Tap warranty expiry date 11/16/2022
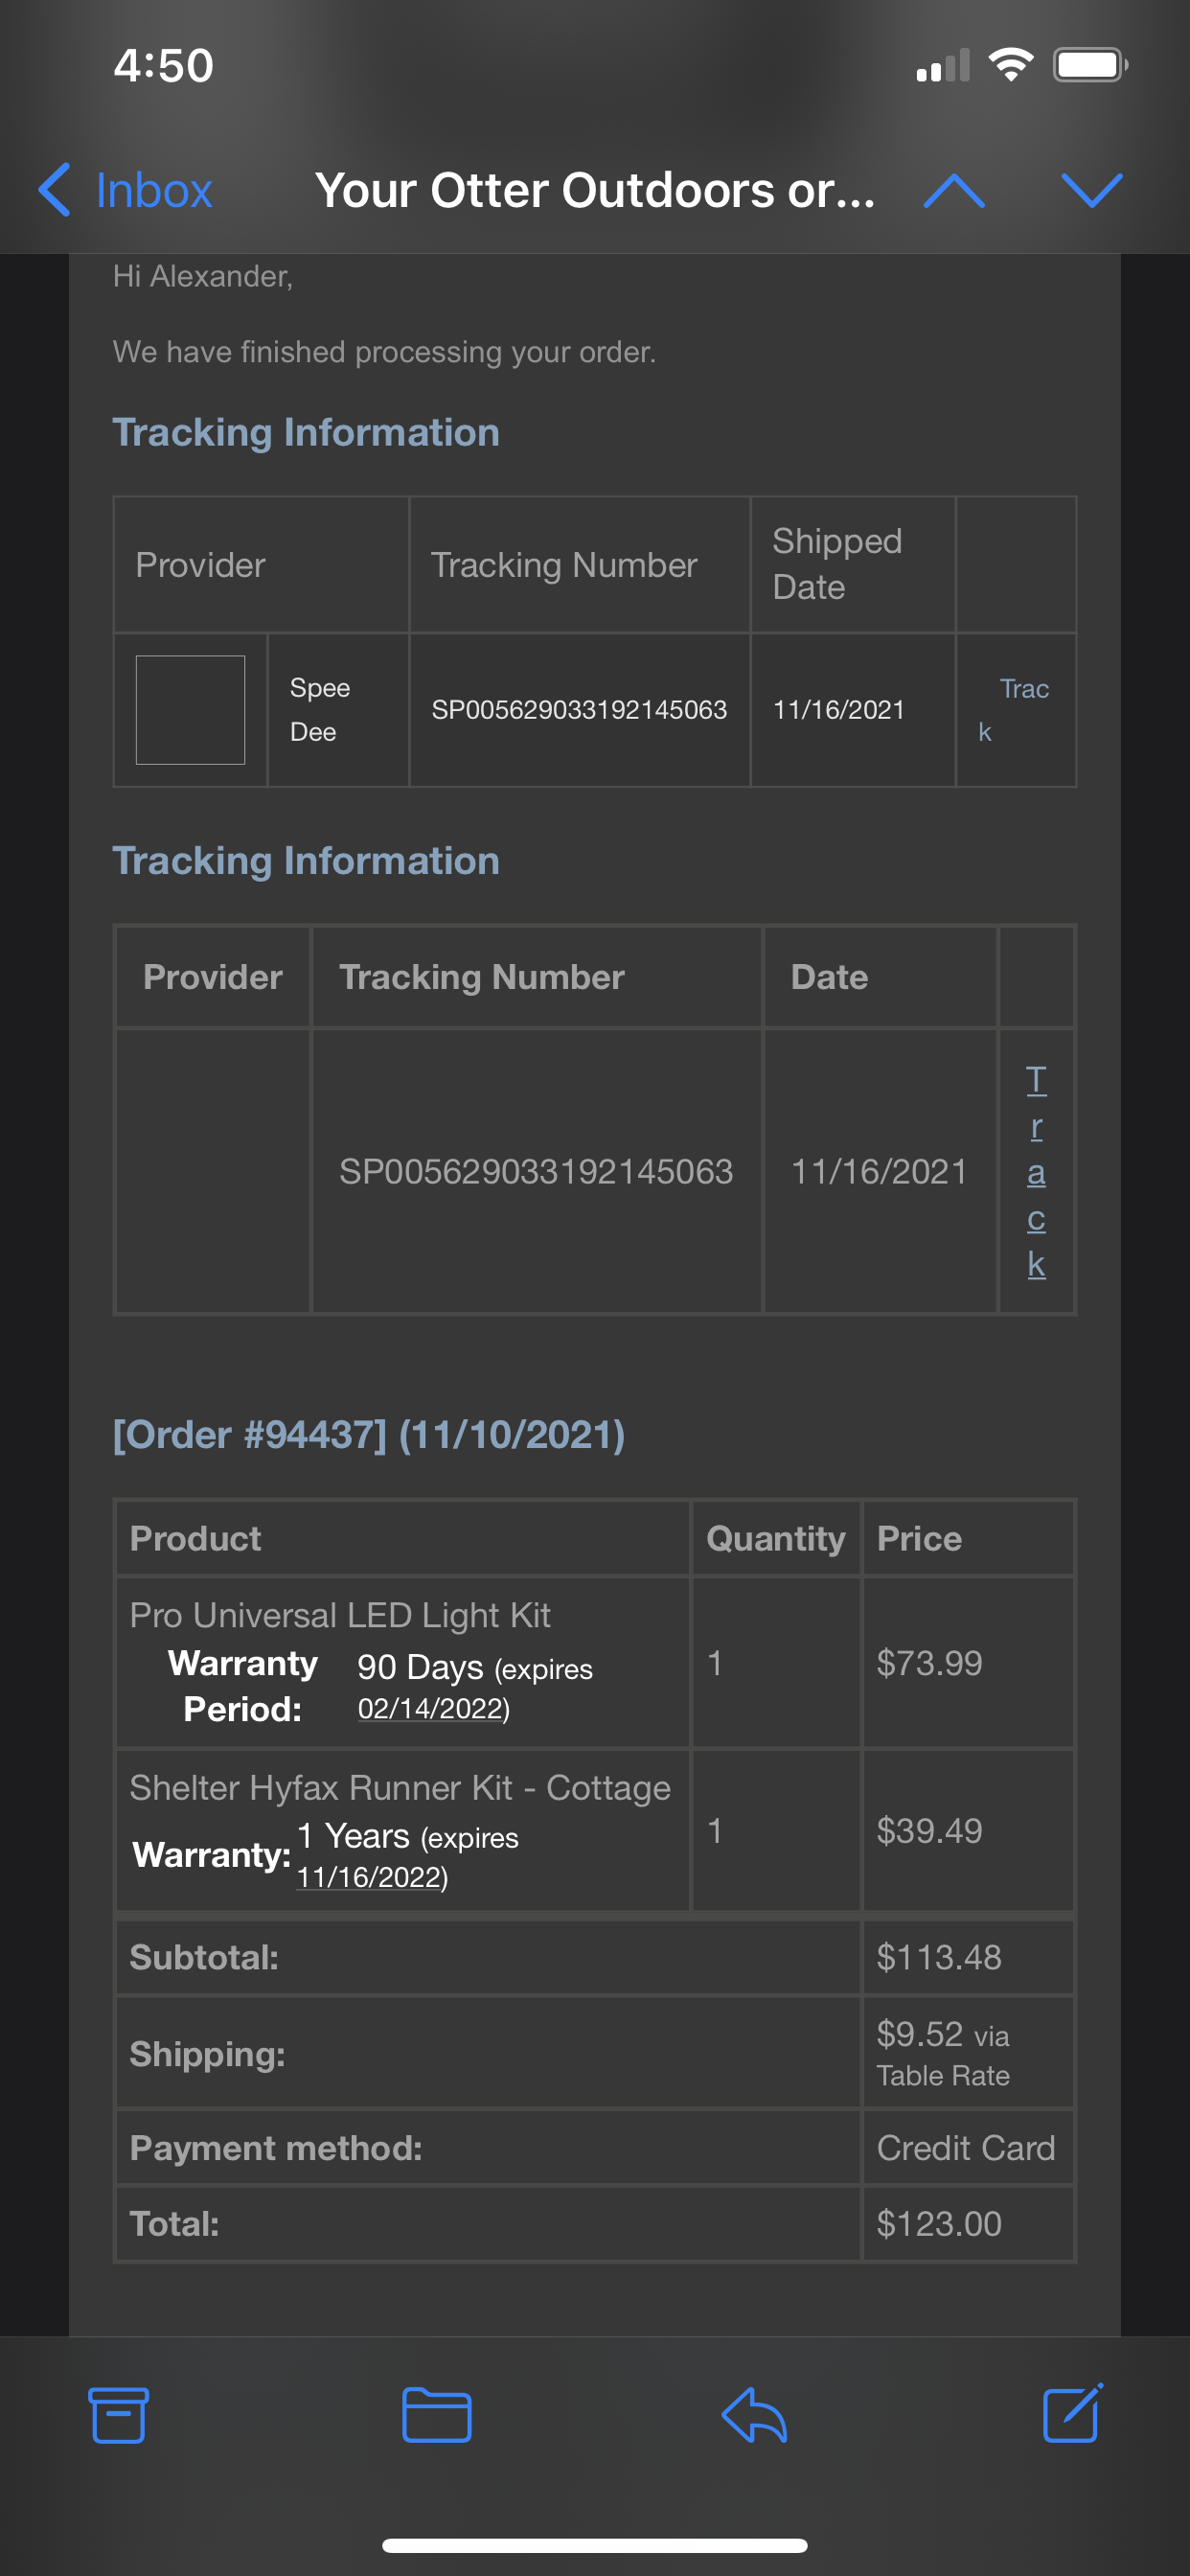The height and width of the screenshot is (2576, 1190). click(372, 1878)
